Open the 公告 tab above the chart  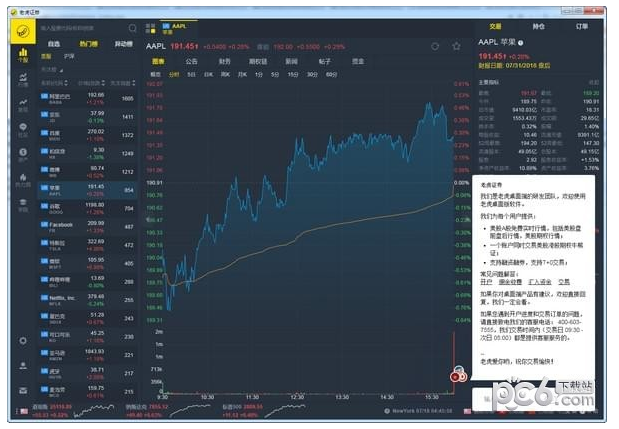point(191,61)
